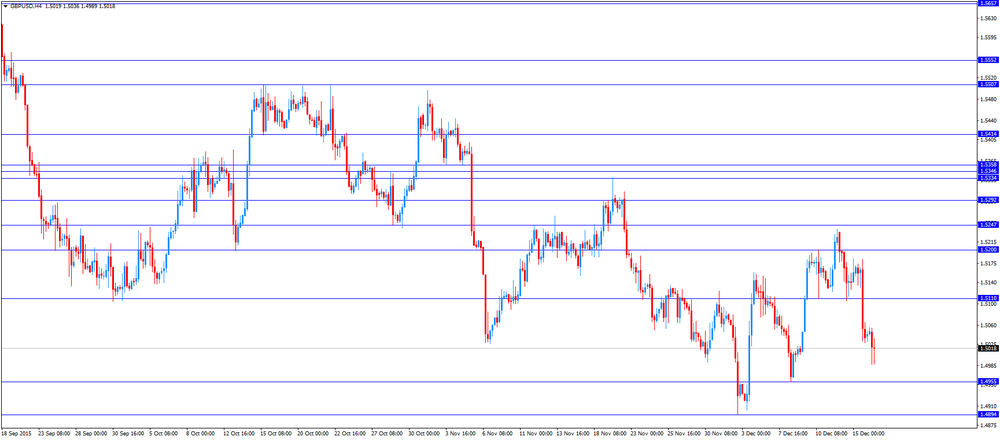Select the 1.5110 horizontal line price label
Image resolution: width=1000 pixels, height=440 pixels.
[988, 298]
